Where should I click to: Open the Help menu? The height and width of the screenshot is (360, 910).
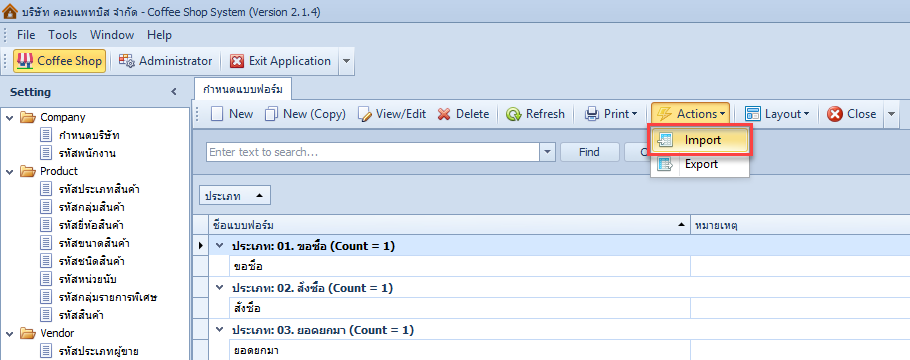pos(159,35)
